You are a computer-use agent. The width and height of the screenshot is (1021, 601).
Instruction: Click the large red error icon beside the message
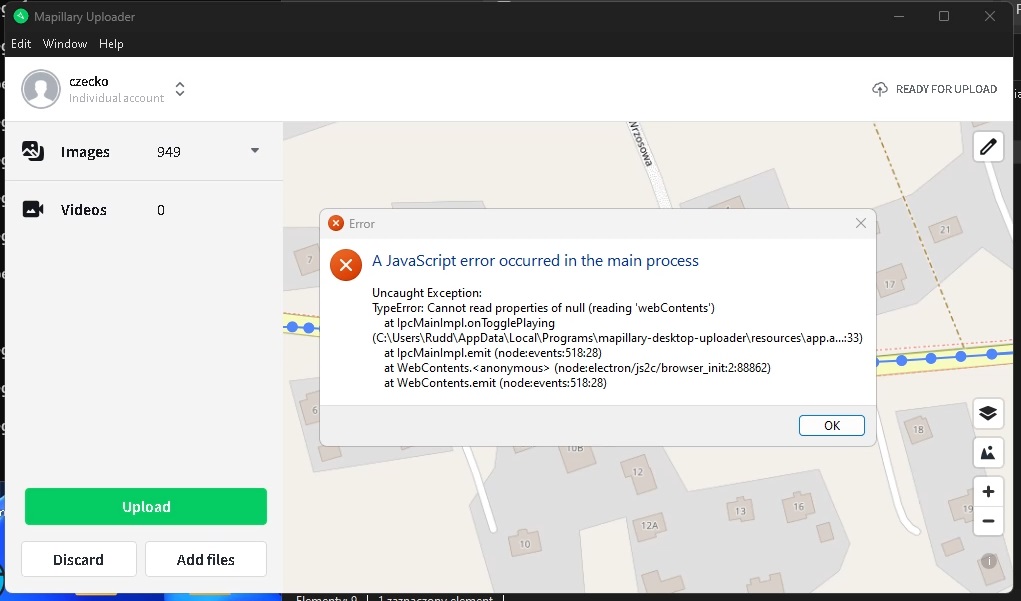(346, 265)
